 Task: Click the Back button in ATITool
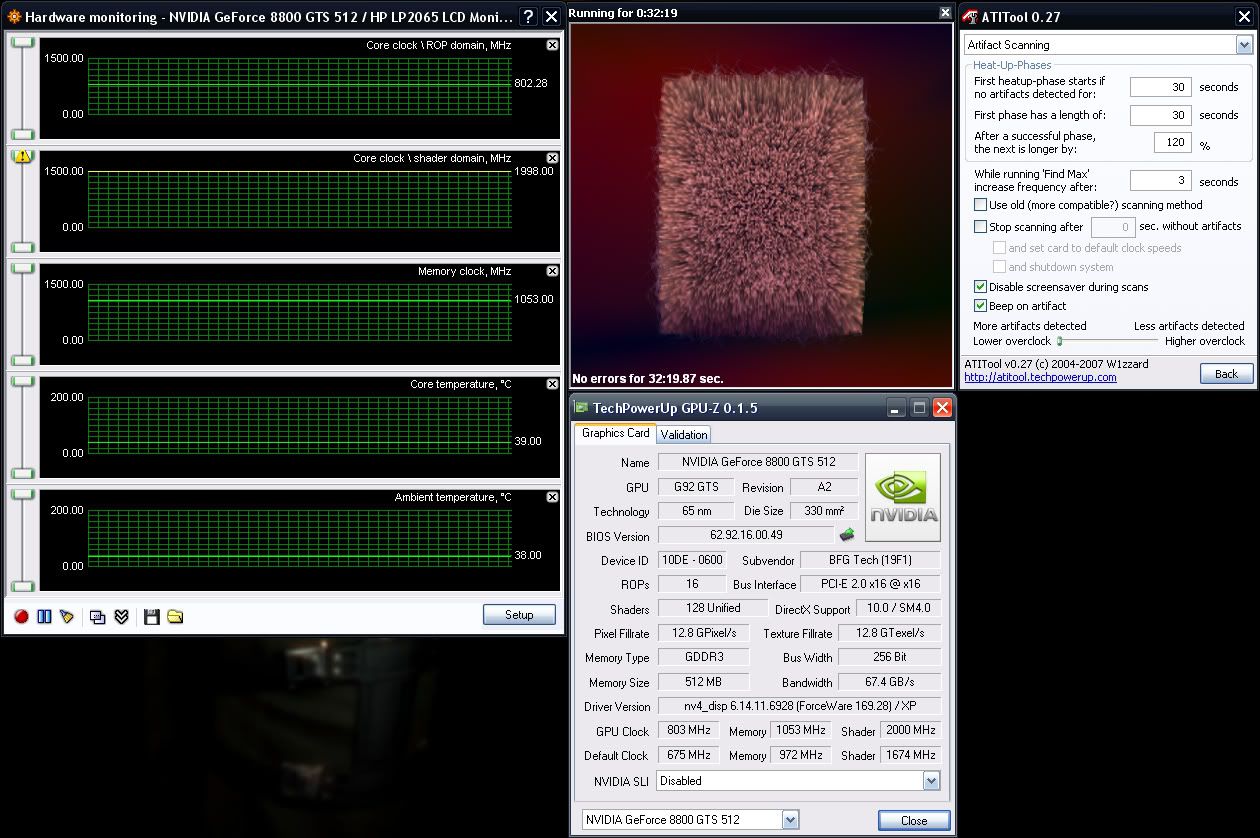[1226, 373]
